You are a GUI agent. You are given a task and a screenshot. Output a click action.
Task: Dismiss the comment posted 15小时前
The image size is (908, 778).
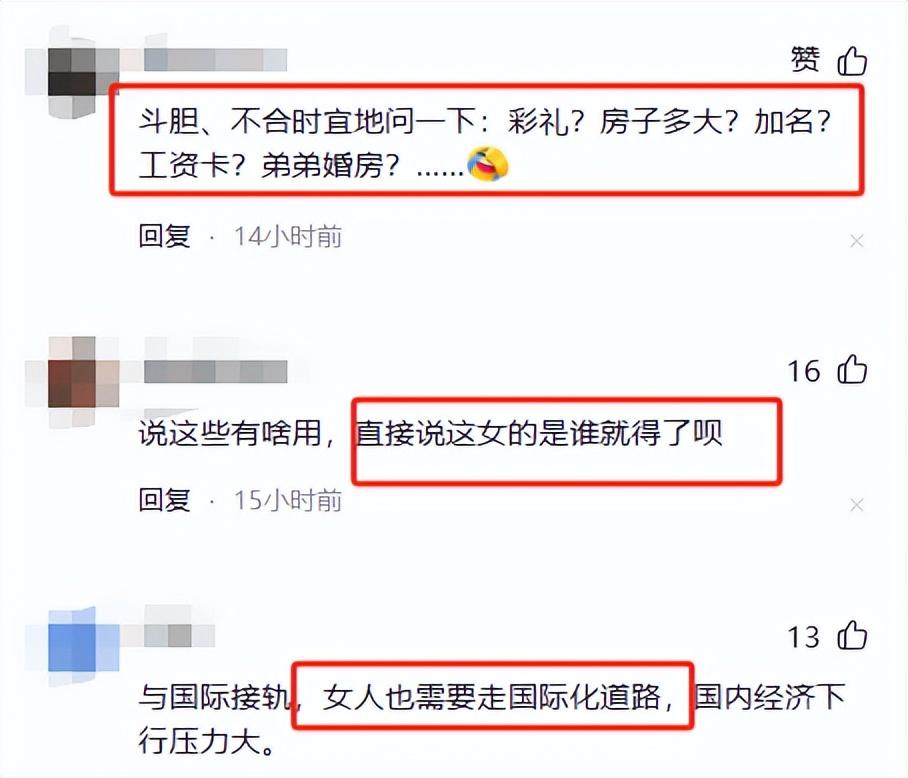coord(856,505)
